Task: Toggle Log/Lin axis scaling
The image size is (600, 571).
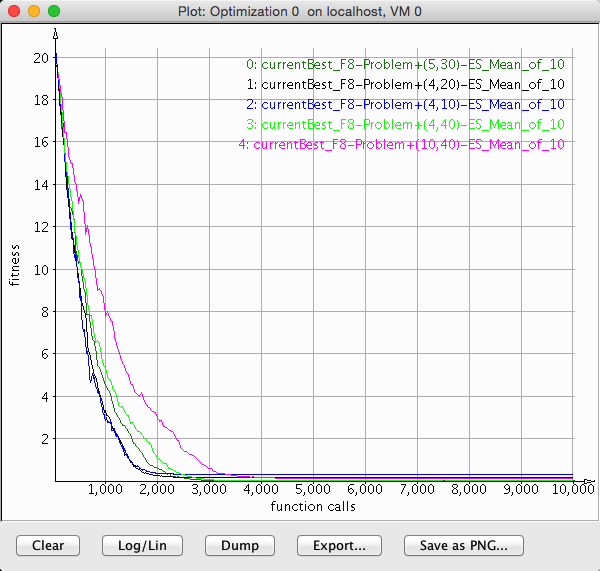Action: [x=142, y=545]
